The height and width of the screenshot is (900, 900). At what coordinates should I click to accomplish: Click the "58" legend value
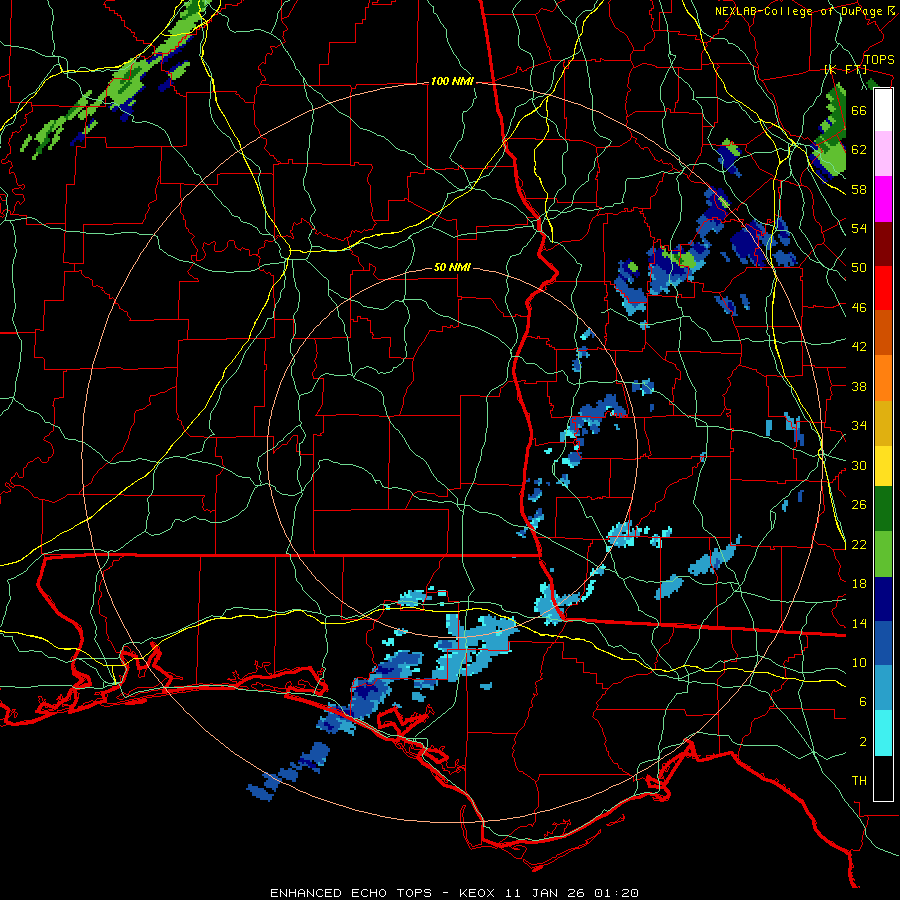tap(859, 189)
